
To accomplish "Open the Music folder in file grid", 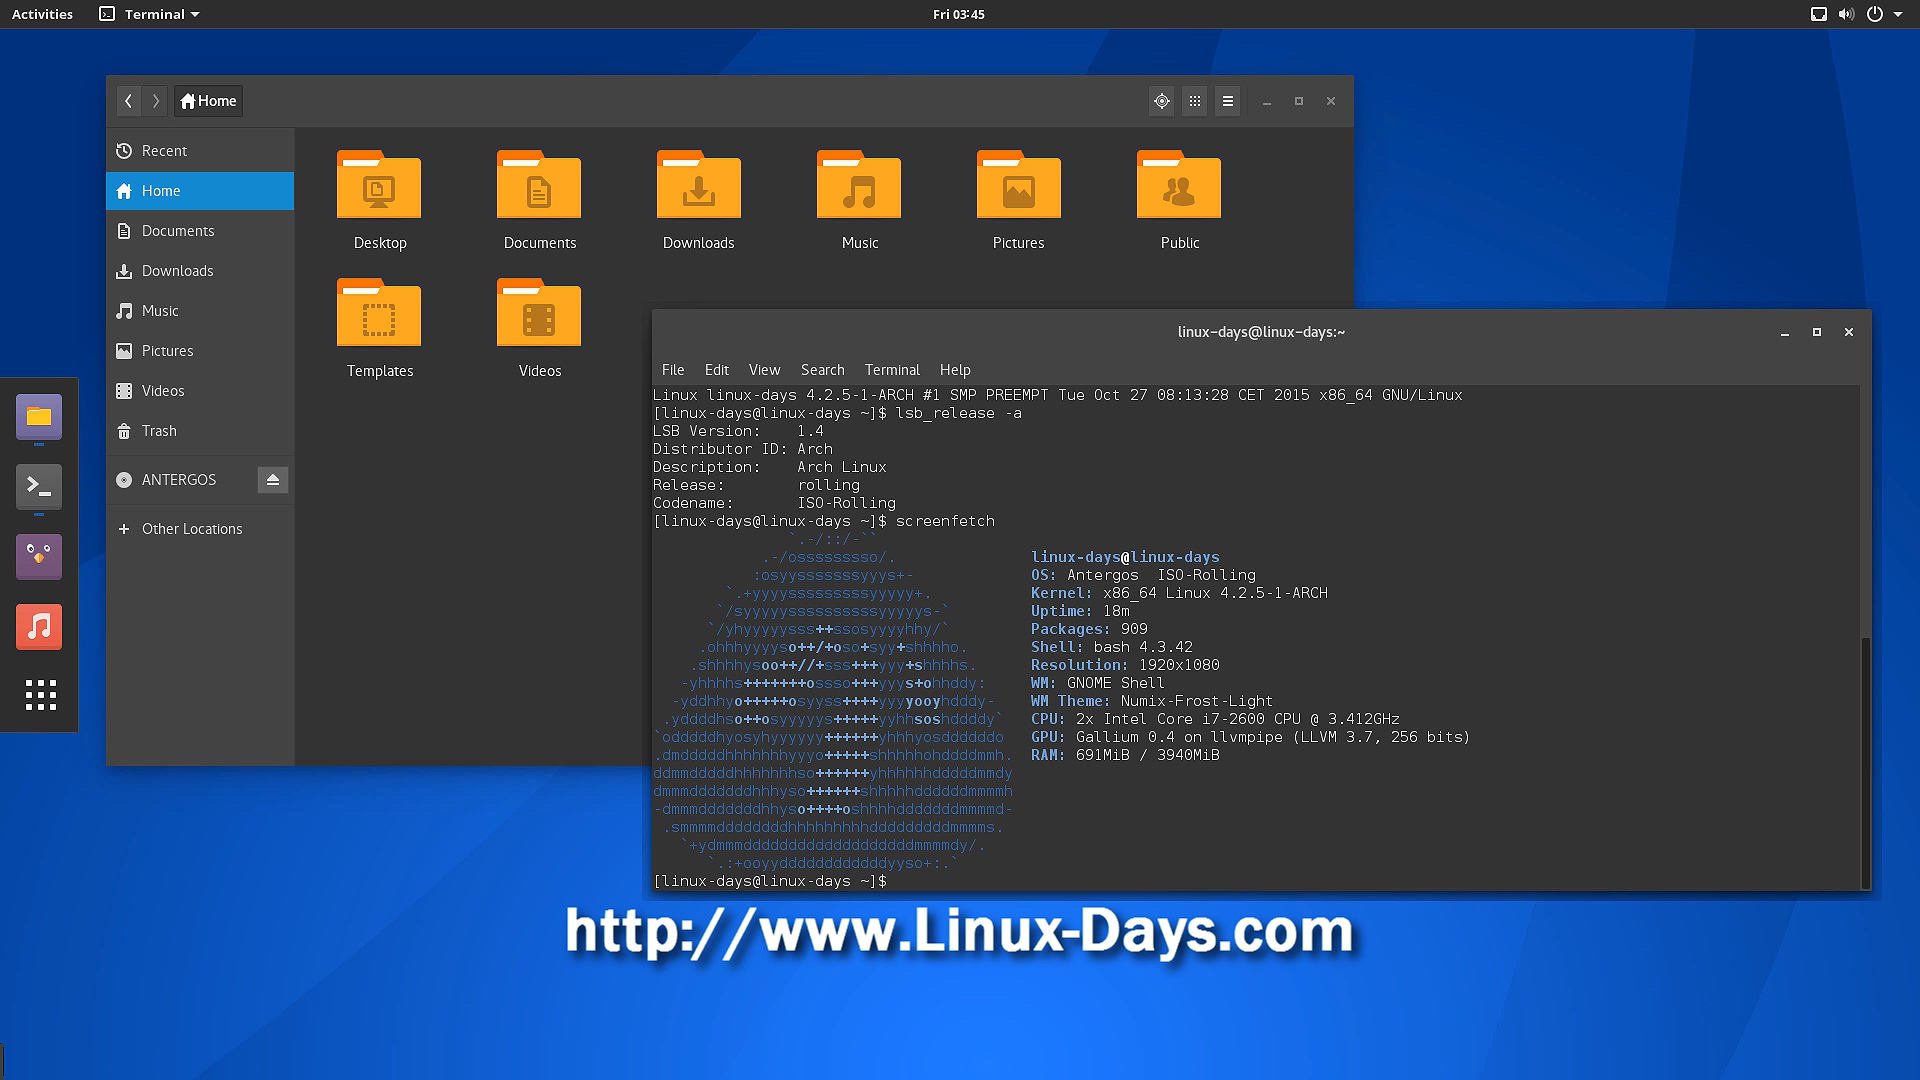I will 859,185.
